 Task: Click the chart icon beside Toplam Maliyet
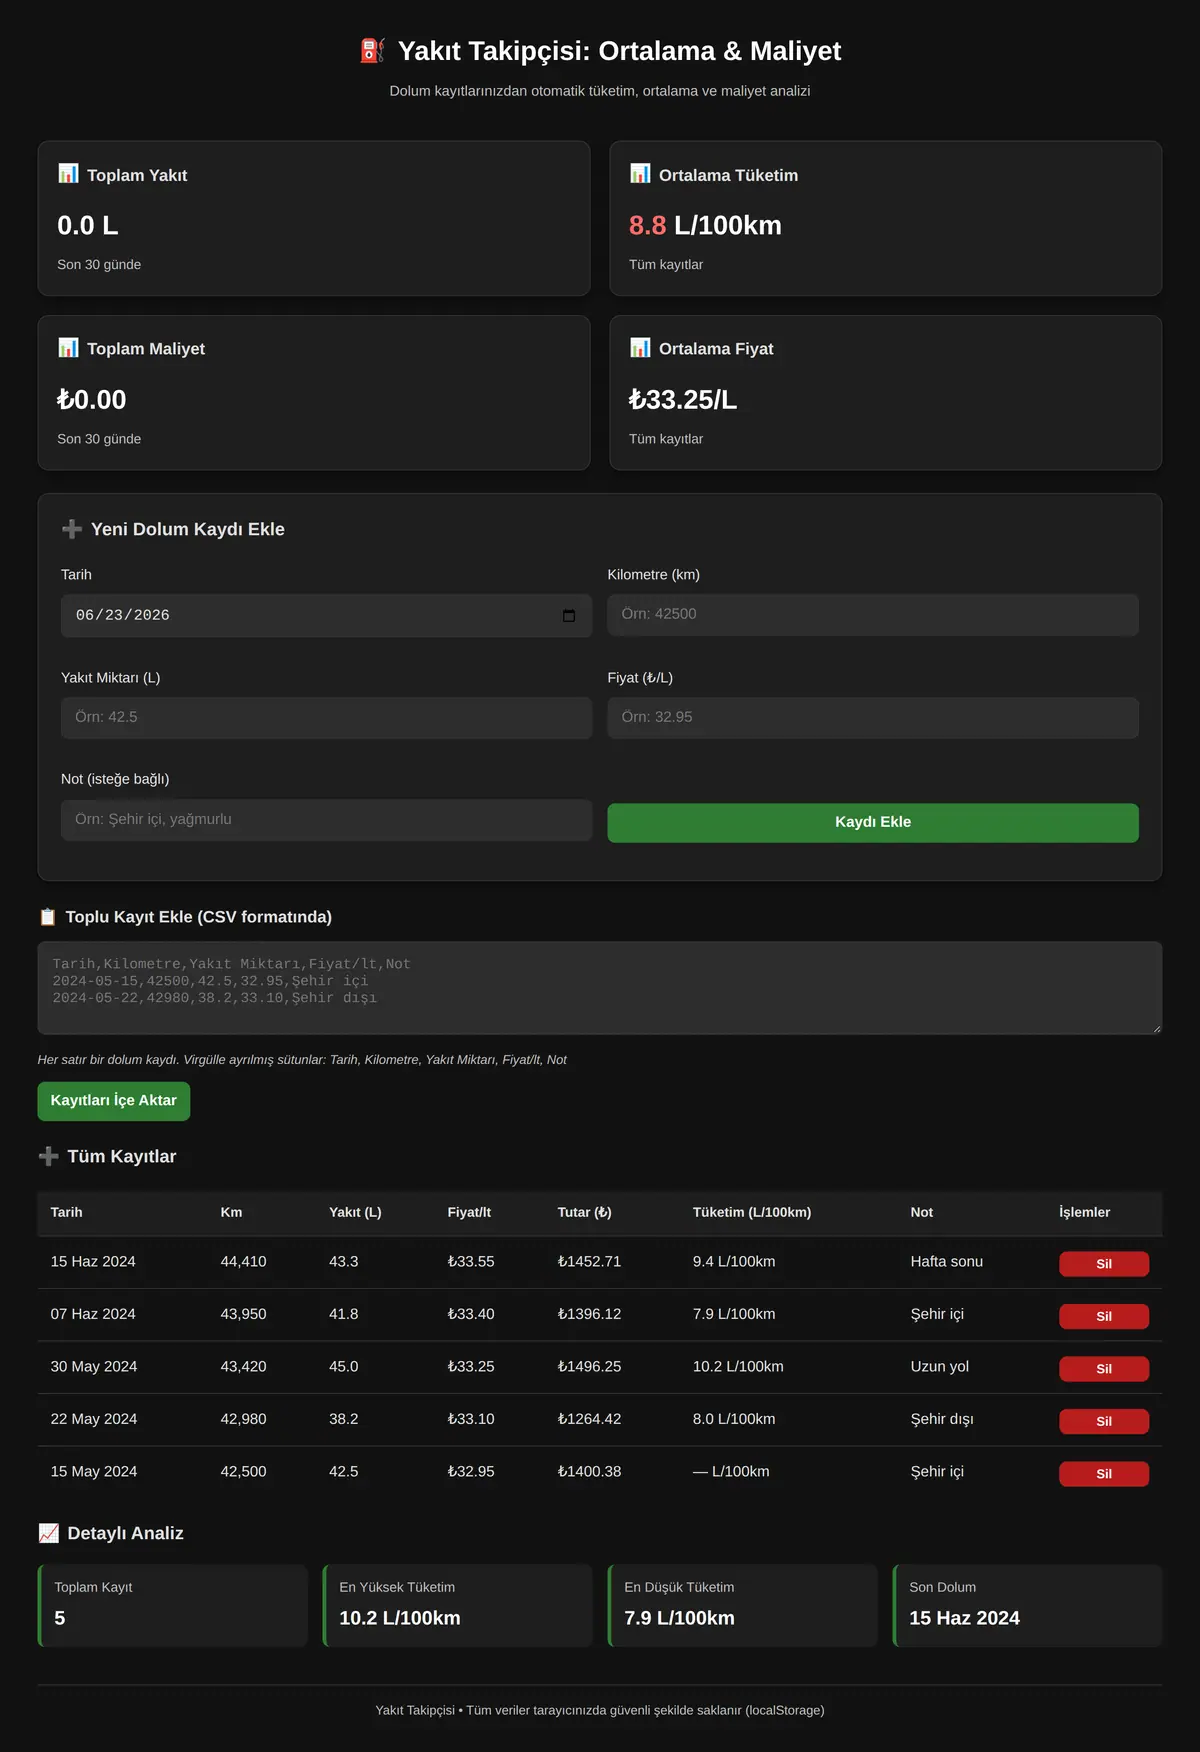[68, 348]
